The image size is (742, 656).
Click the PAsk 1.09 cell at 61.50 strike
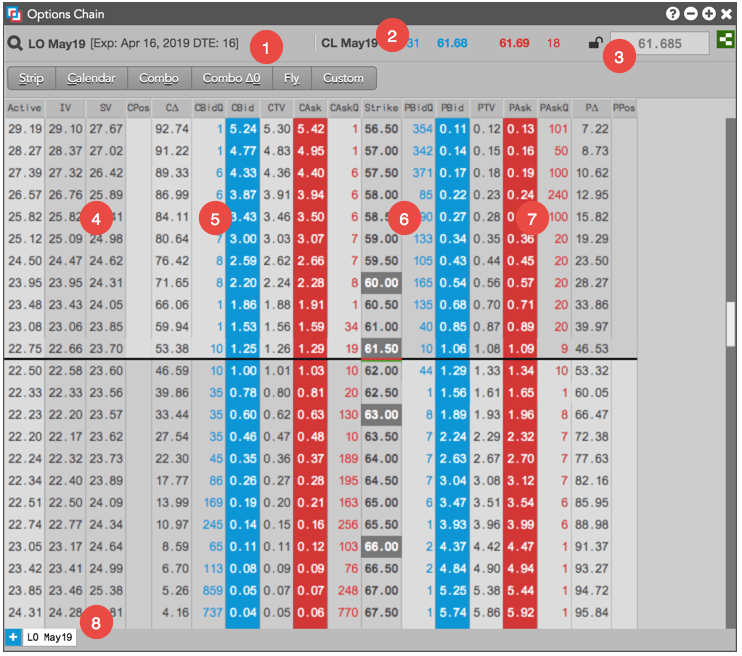(x=520, y=349)
